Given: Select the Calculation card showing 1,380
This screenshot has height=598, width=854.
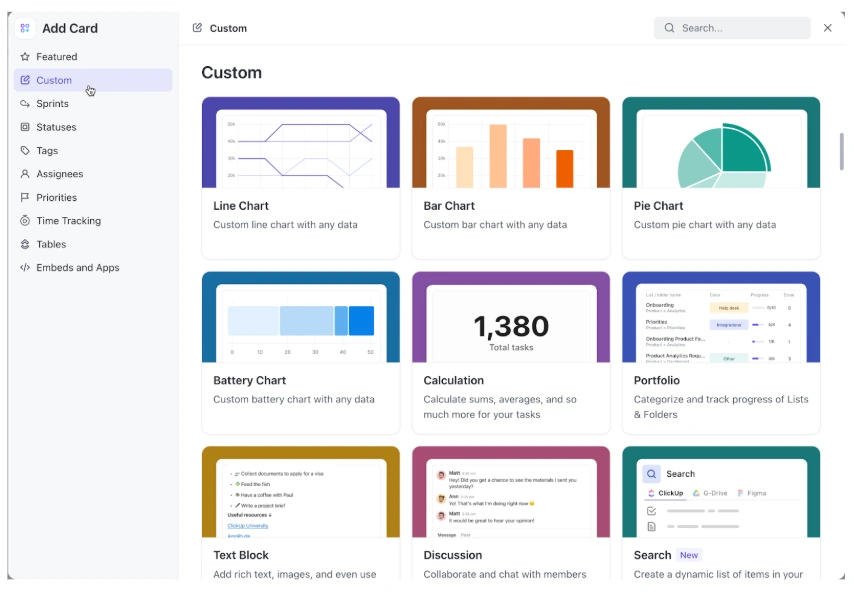Looking at the screenshot, I should [x=511, y=318].
